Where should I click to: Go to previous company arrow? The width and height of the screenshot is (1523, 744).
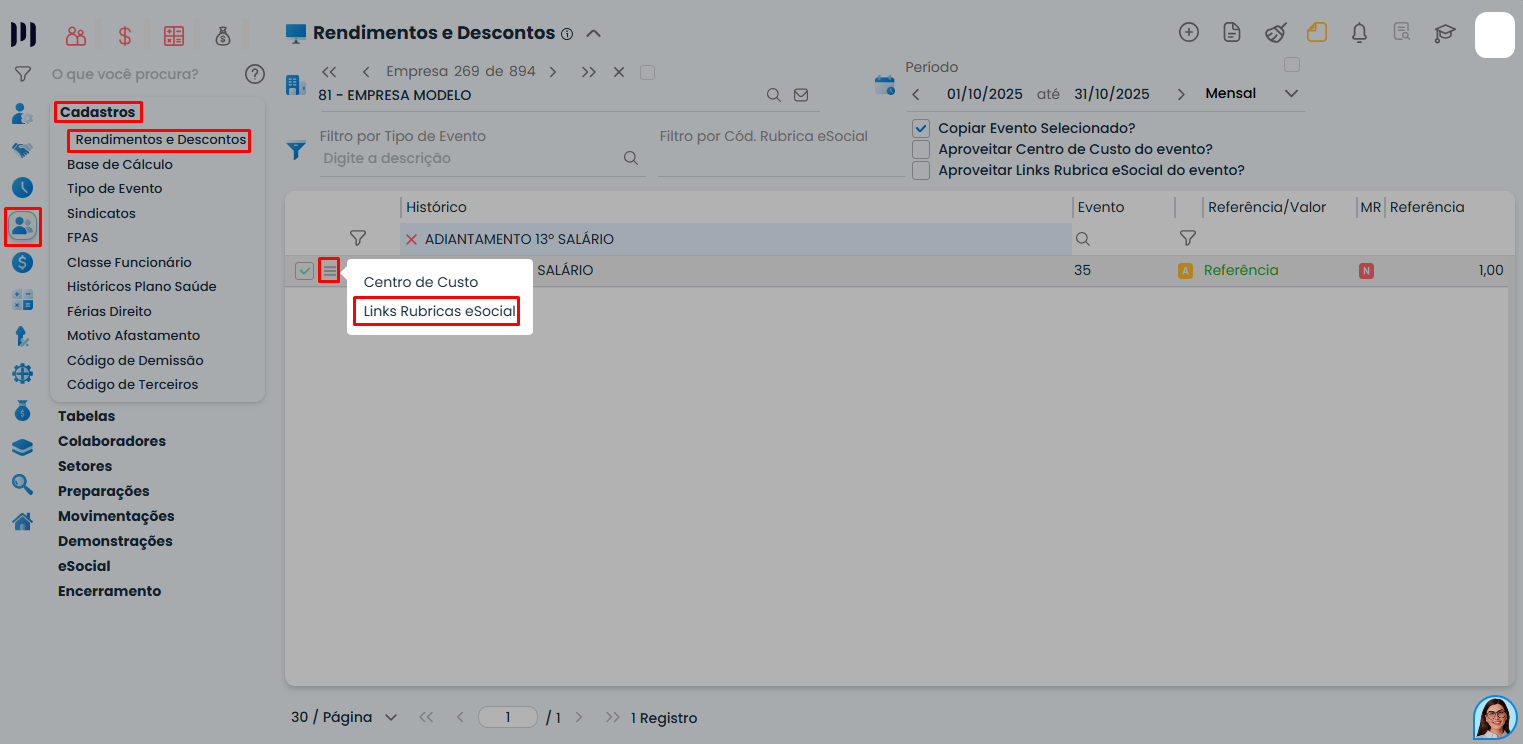(x=366, y=72)
